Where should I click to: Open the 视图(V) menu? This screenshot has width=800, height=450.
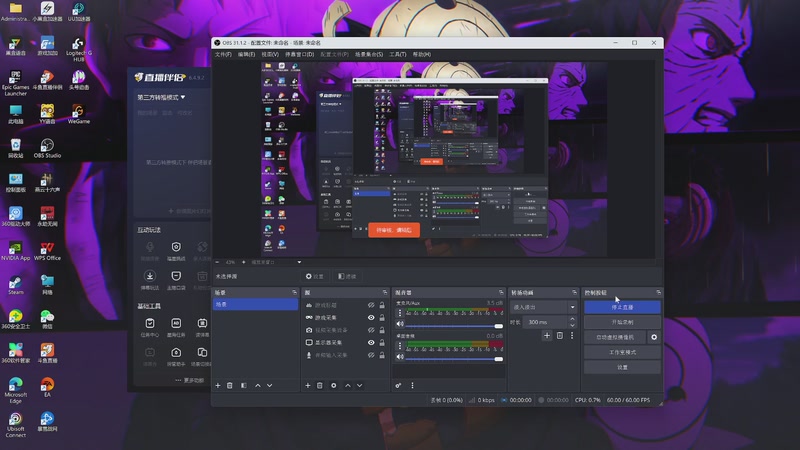pos(270,54)
